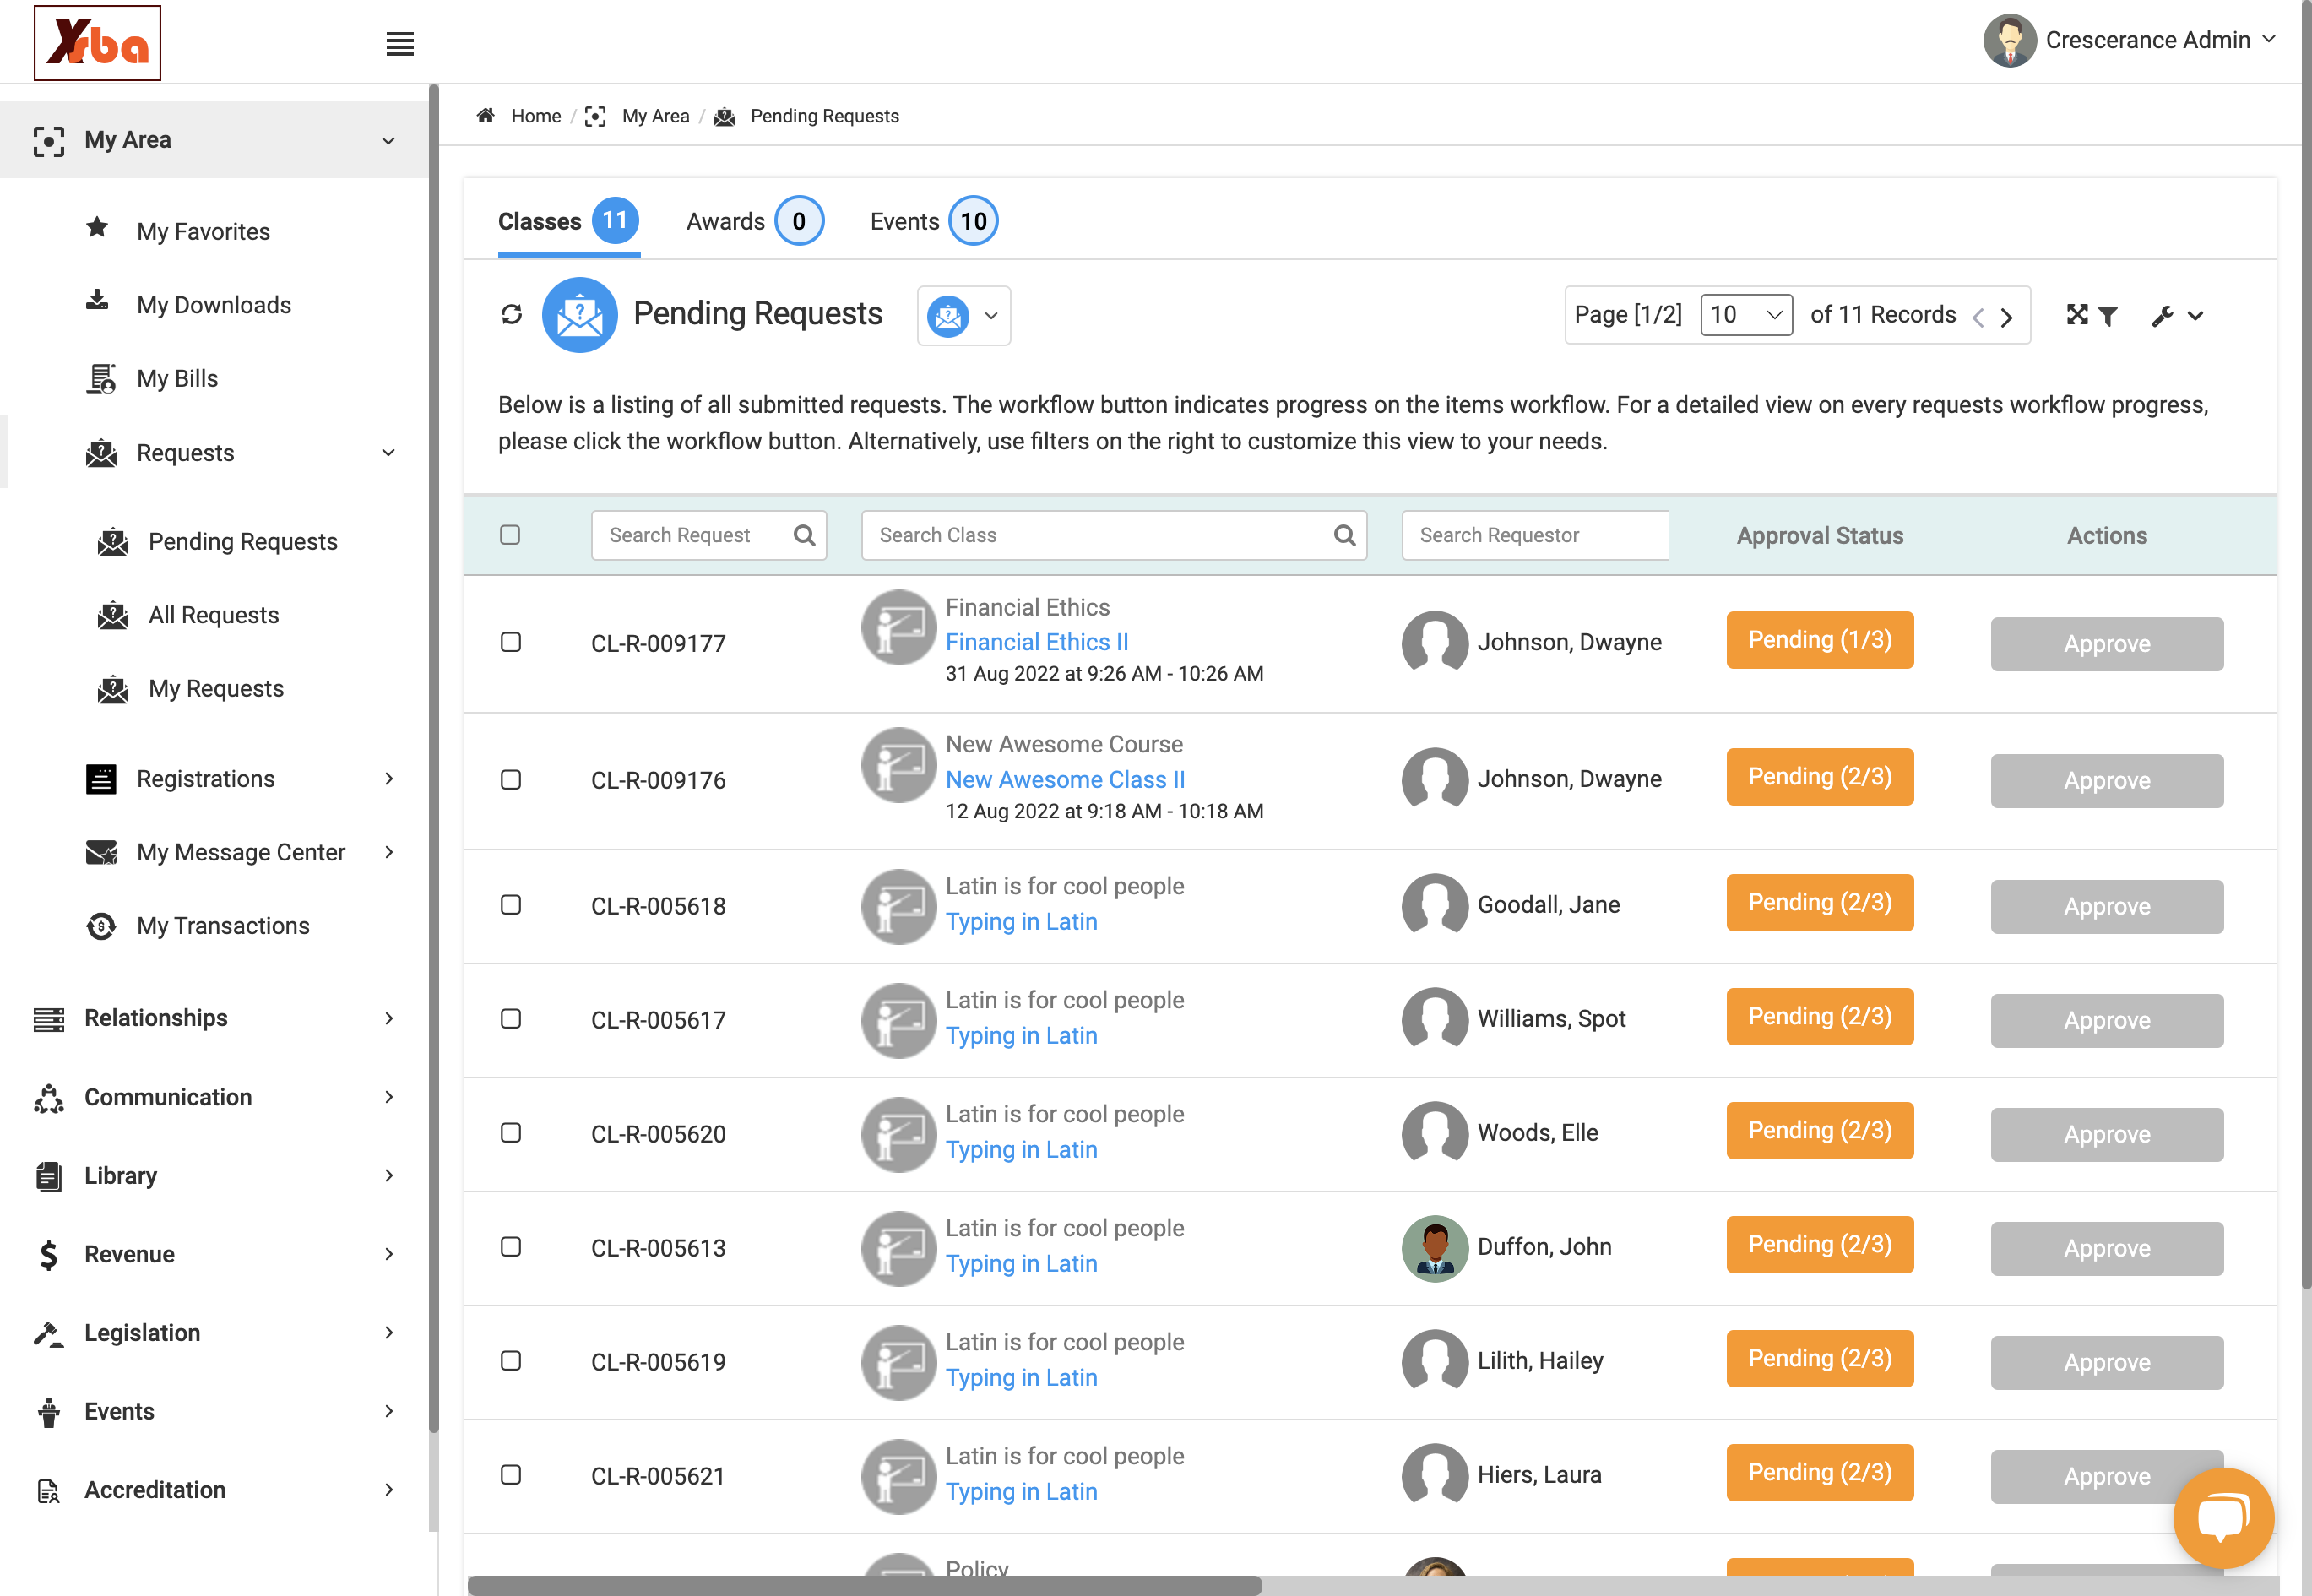Click the wrench tools icon

coord(2162,316)
